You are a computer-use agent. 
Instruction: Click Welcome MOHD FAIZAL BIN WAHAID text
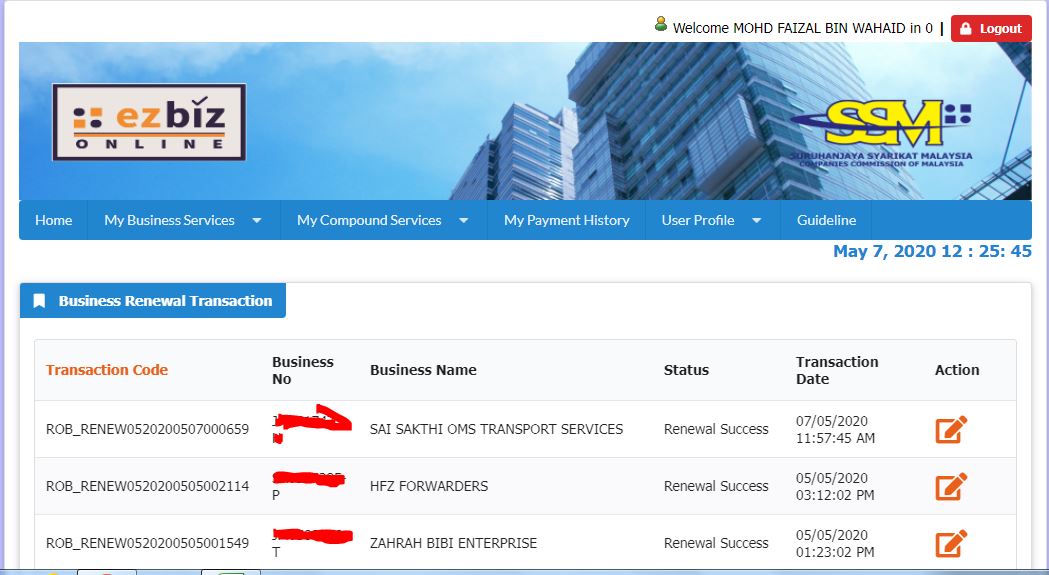point(803,28)
